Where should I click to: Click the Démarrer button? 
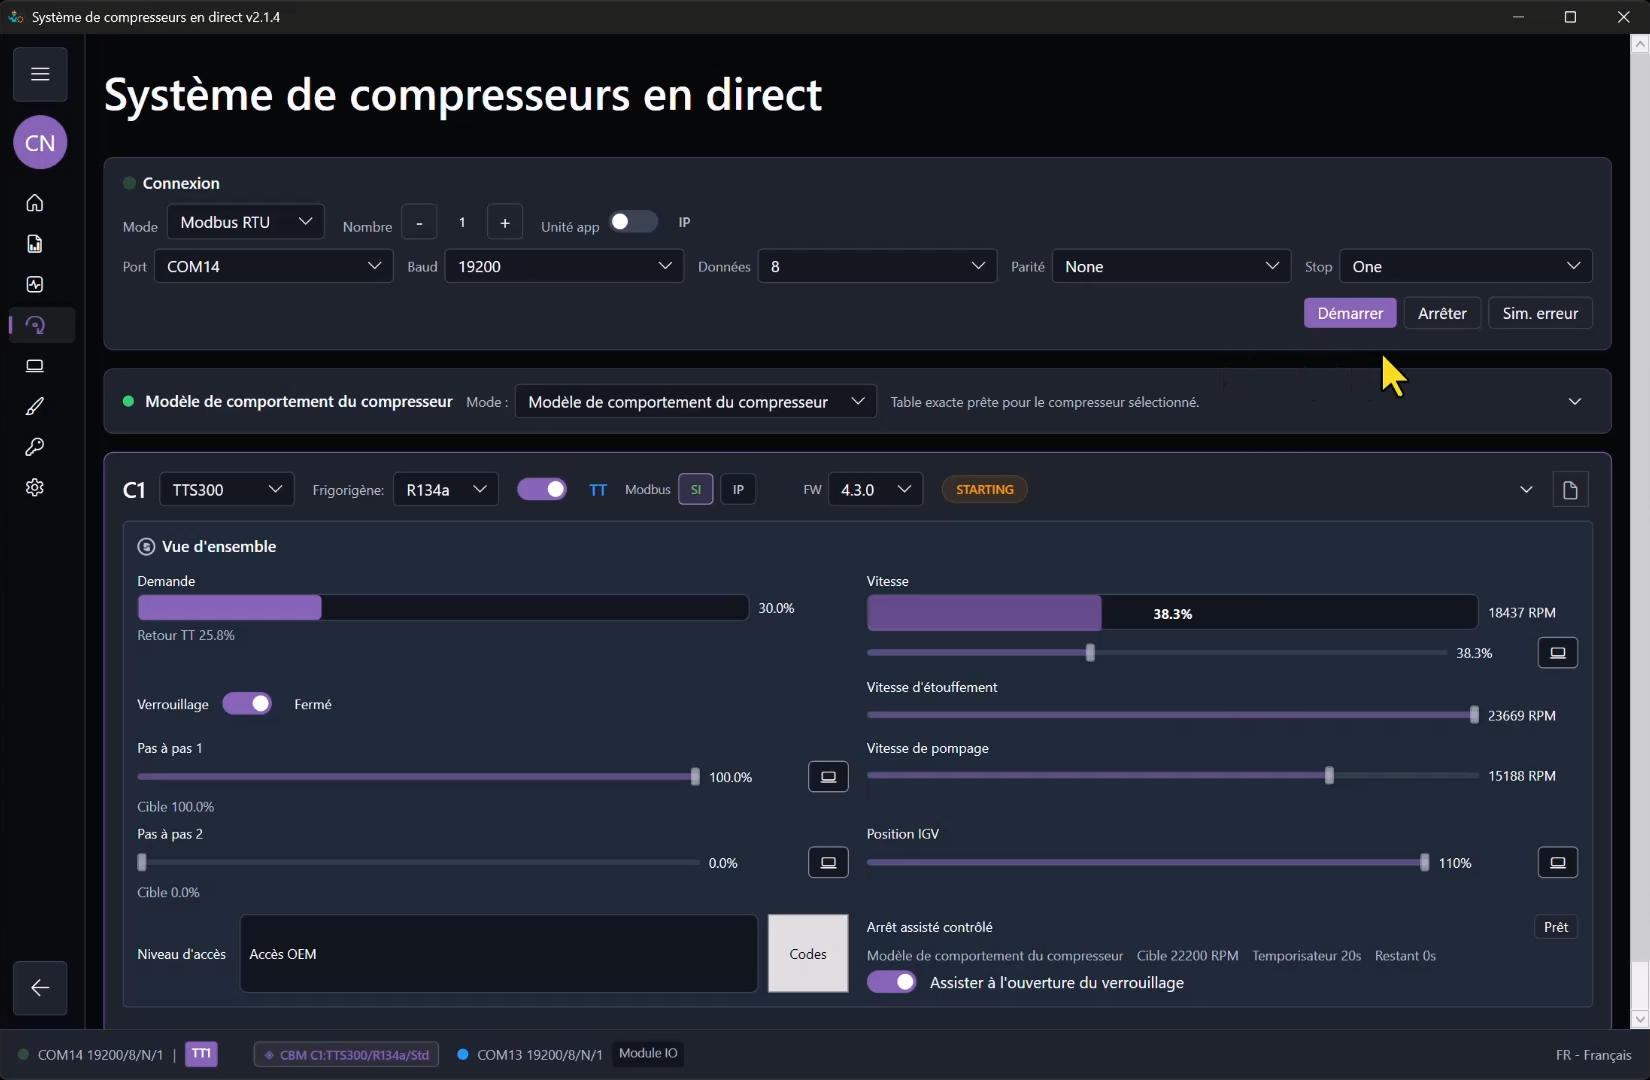[x=1350, y=313]
